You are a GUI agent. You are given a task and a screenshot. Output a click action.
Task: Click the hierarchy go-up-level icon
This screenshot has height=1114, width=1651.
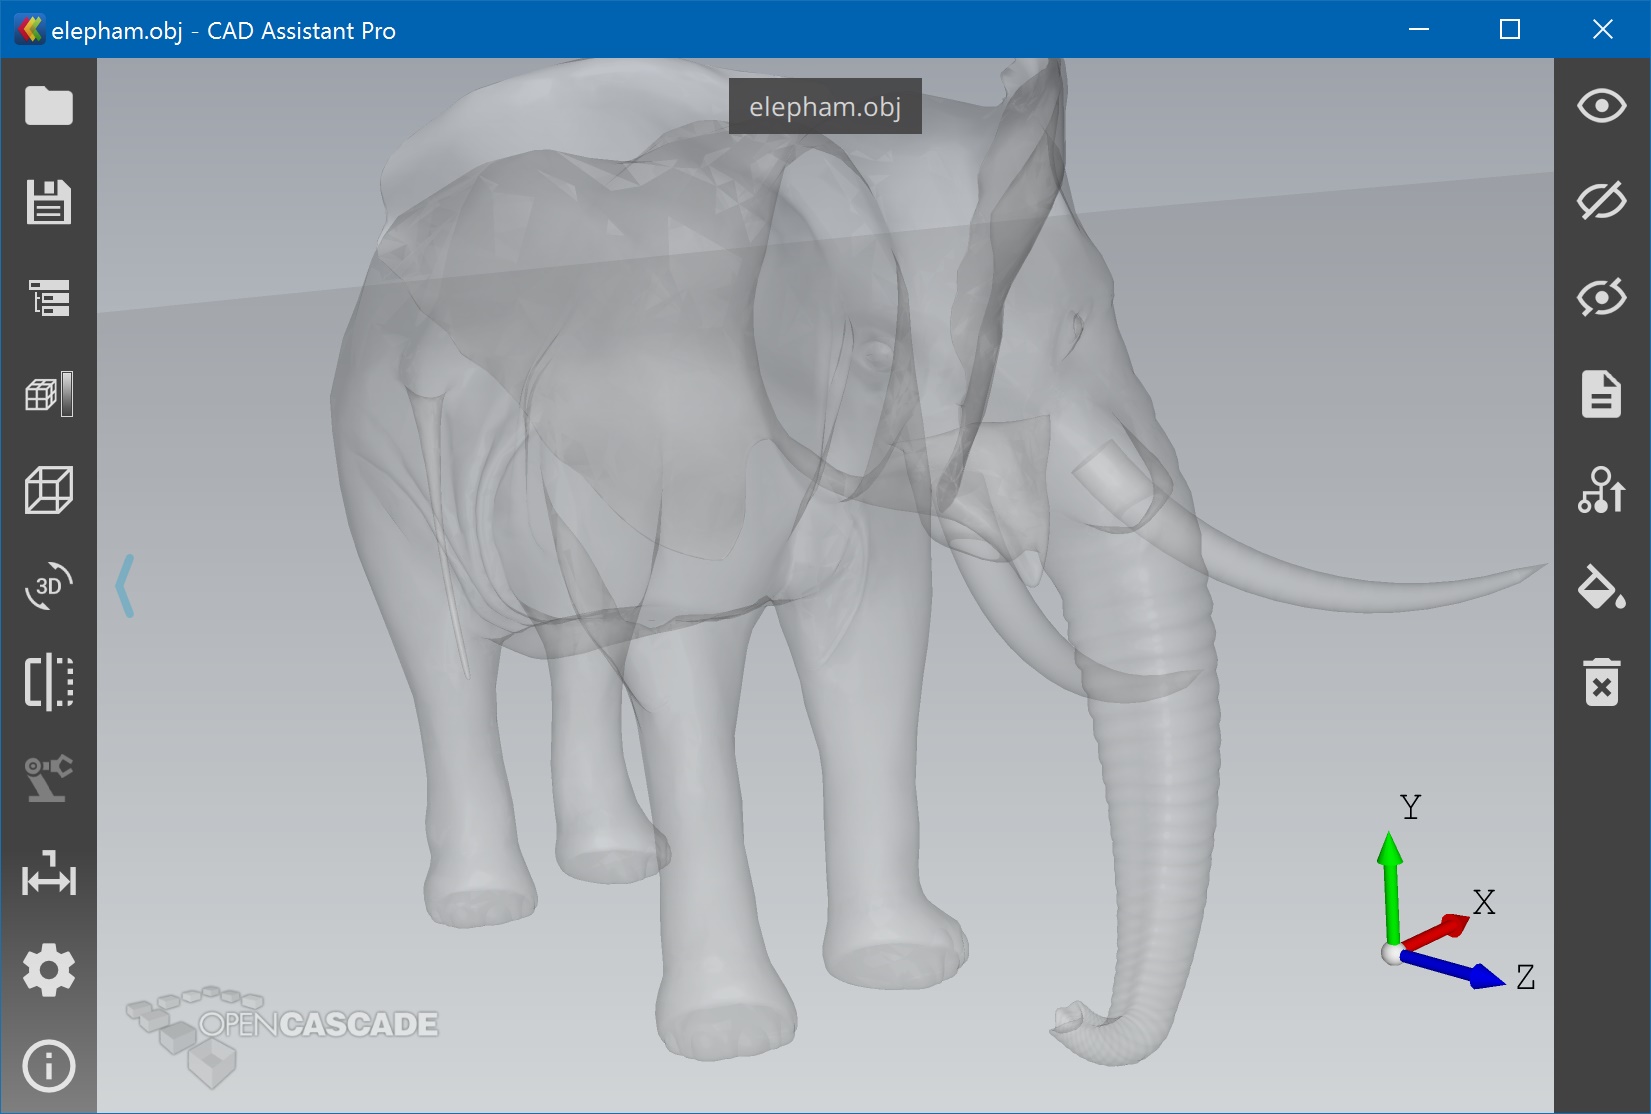click(x=1601, y=490)
